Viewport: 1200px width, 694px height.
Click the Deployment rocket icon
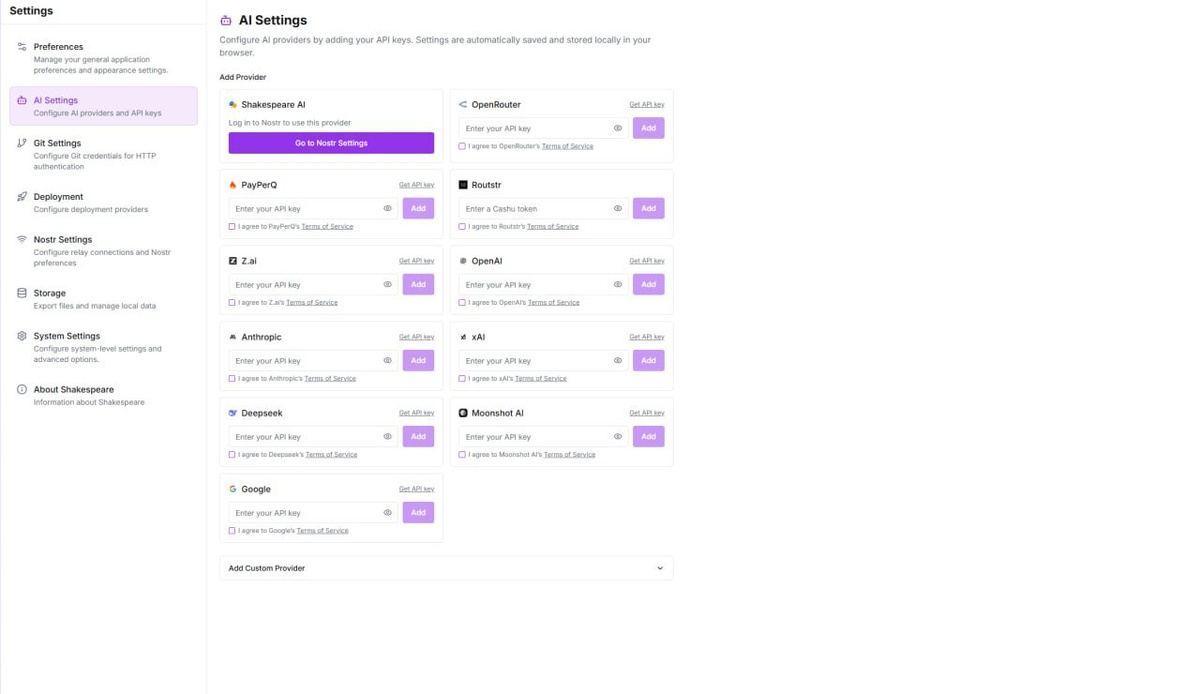[x=22, y=197]
